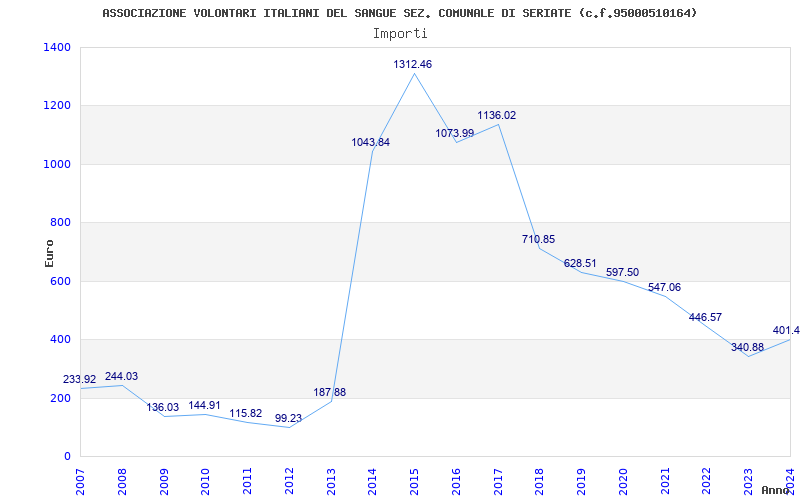Click the 'Importi' subtitle
Screen dimensions: 800x500
click(x=400, y=34)
